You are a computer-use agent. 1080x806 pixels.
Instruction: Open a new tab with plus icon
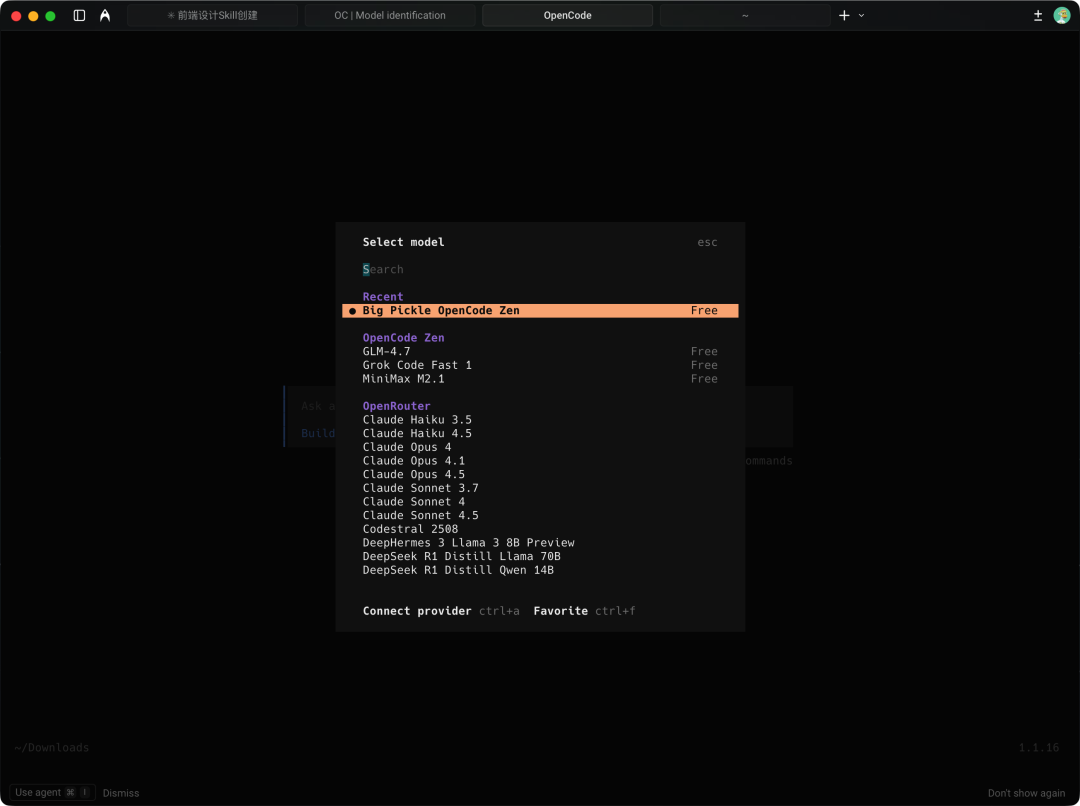click(x=844, y=16)
